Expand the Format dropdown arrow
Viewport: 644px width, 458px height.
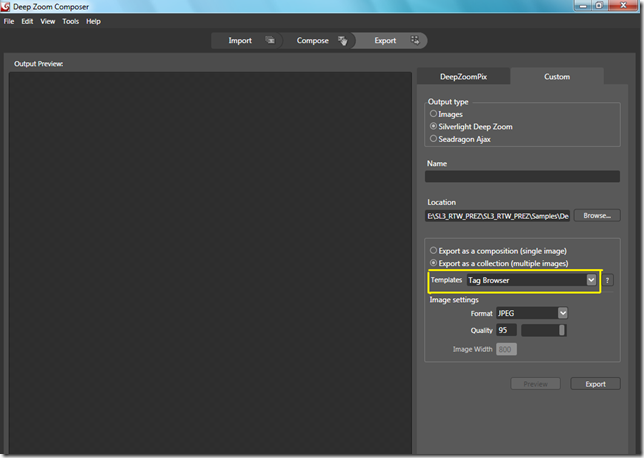[563, 313]
